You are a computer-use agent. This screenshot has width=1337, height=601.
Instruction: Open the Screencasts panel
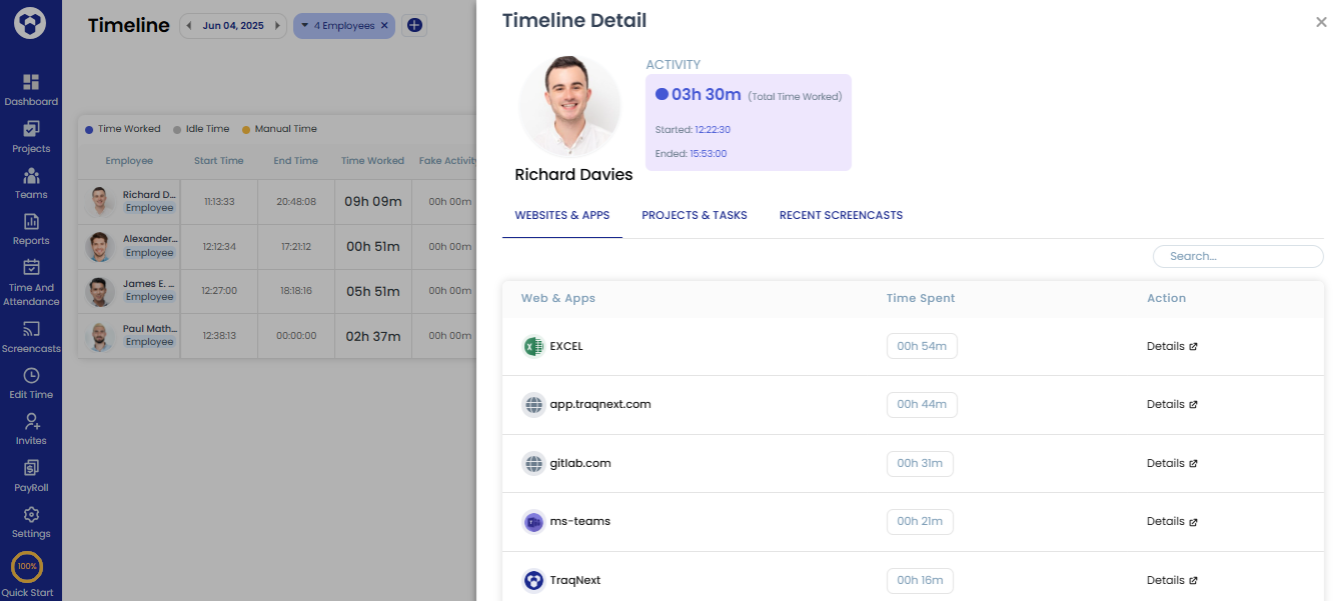coord(31,337)
